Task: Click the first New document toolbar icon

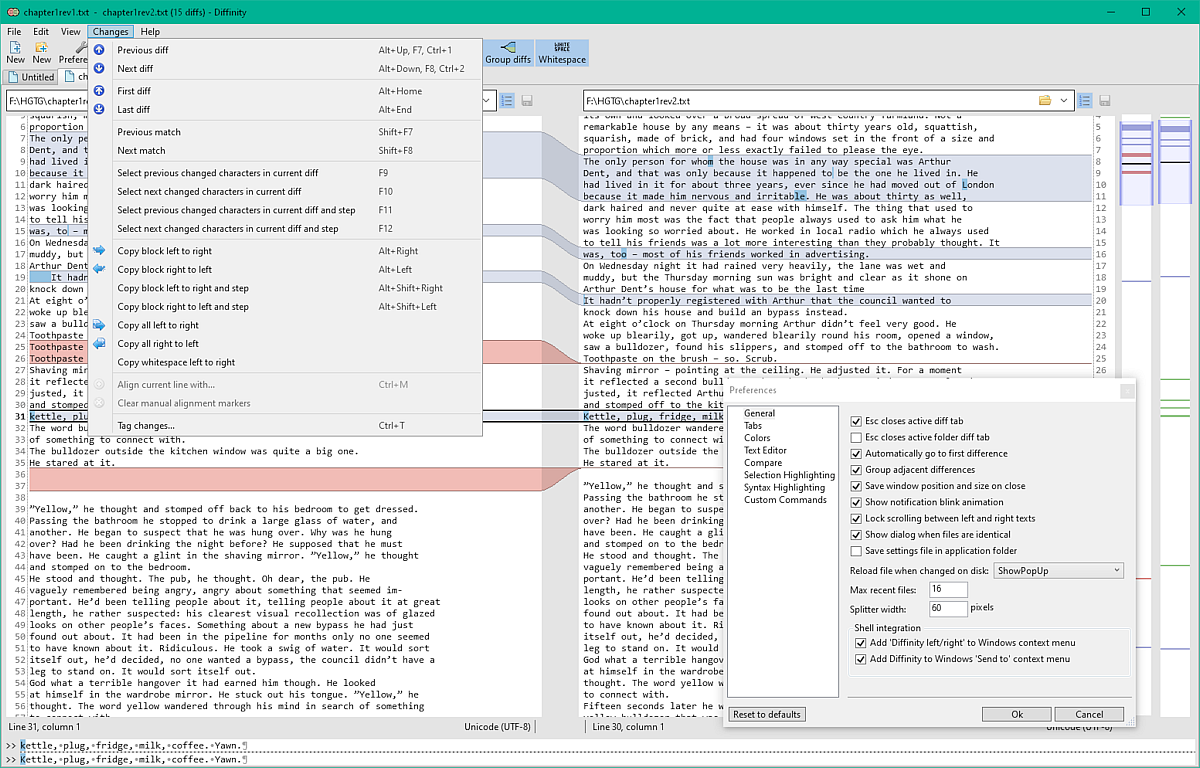Action: (x=15, y=53)
